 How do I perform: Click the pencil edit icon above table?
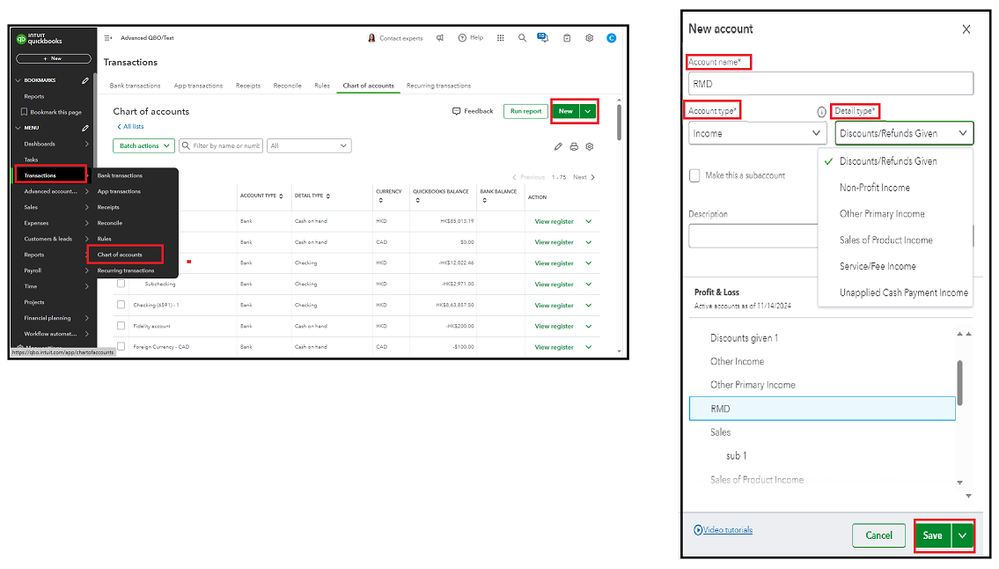558,147
